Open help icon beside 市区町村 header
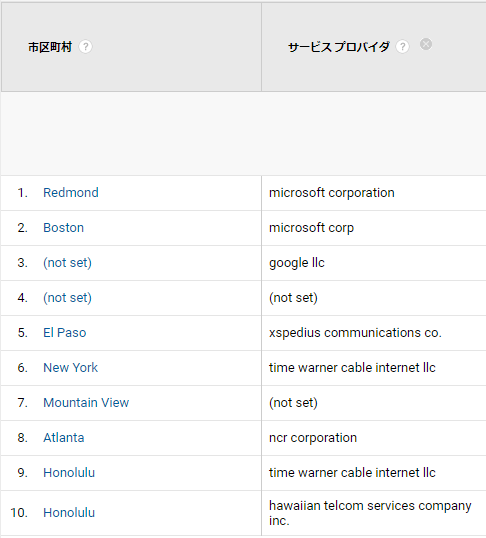Screen dimensions: 486x538 [x=85, y=47]
